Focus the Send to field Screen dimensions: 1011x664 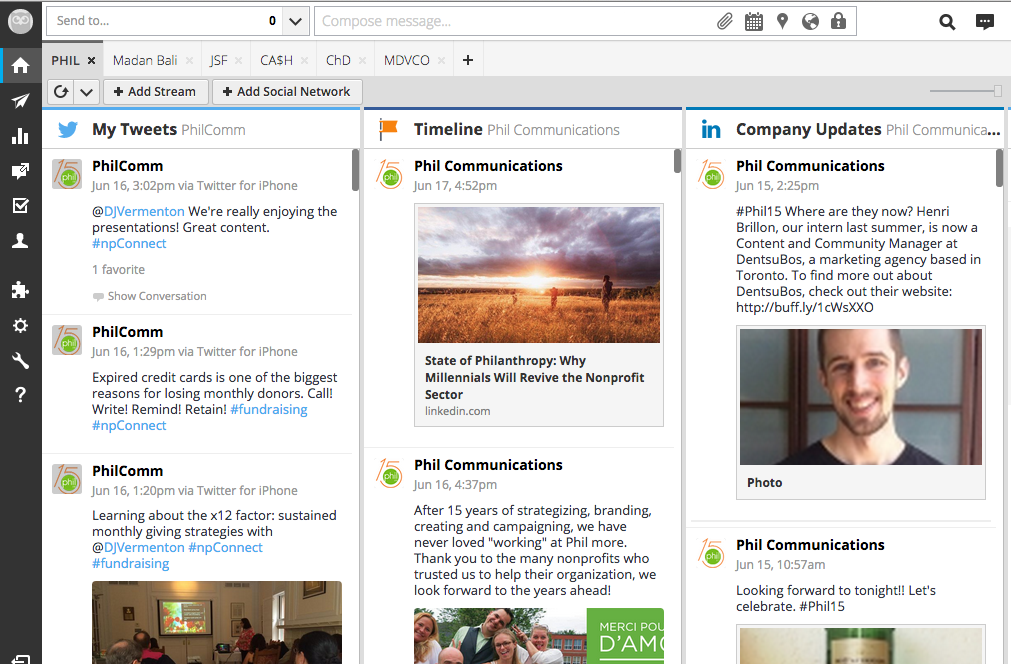click(155, 21)
